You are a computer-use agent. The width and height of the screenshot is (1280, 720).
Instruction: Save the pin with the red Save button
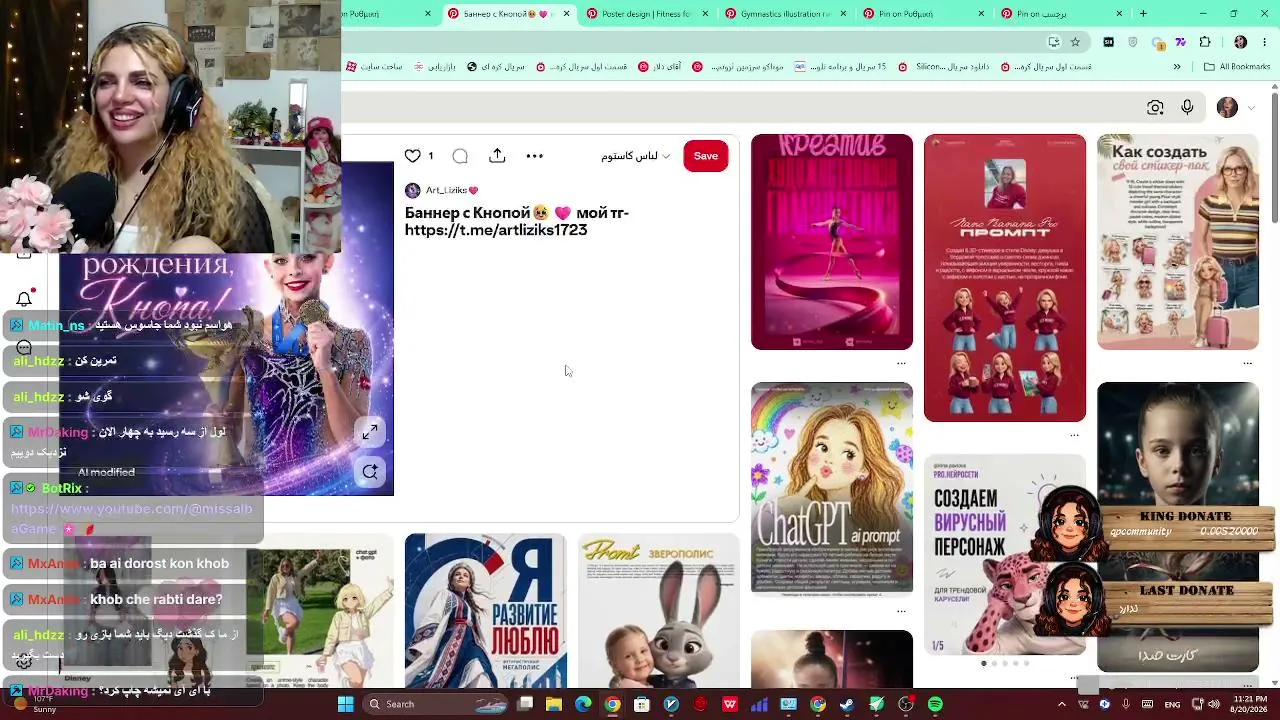click(706, 156)
